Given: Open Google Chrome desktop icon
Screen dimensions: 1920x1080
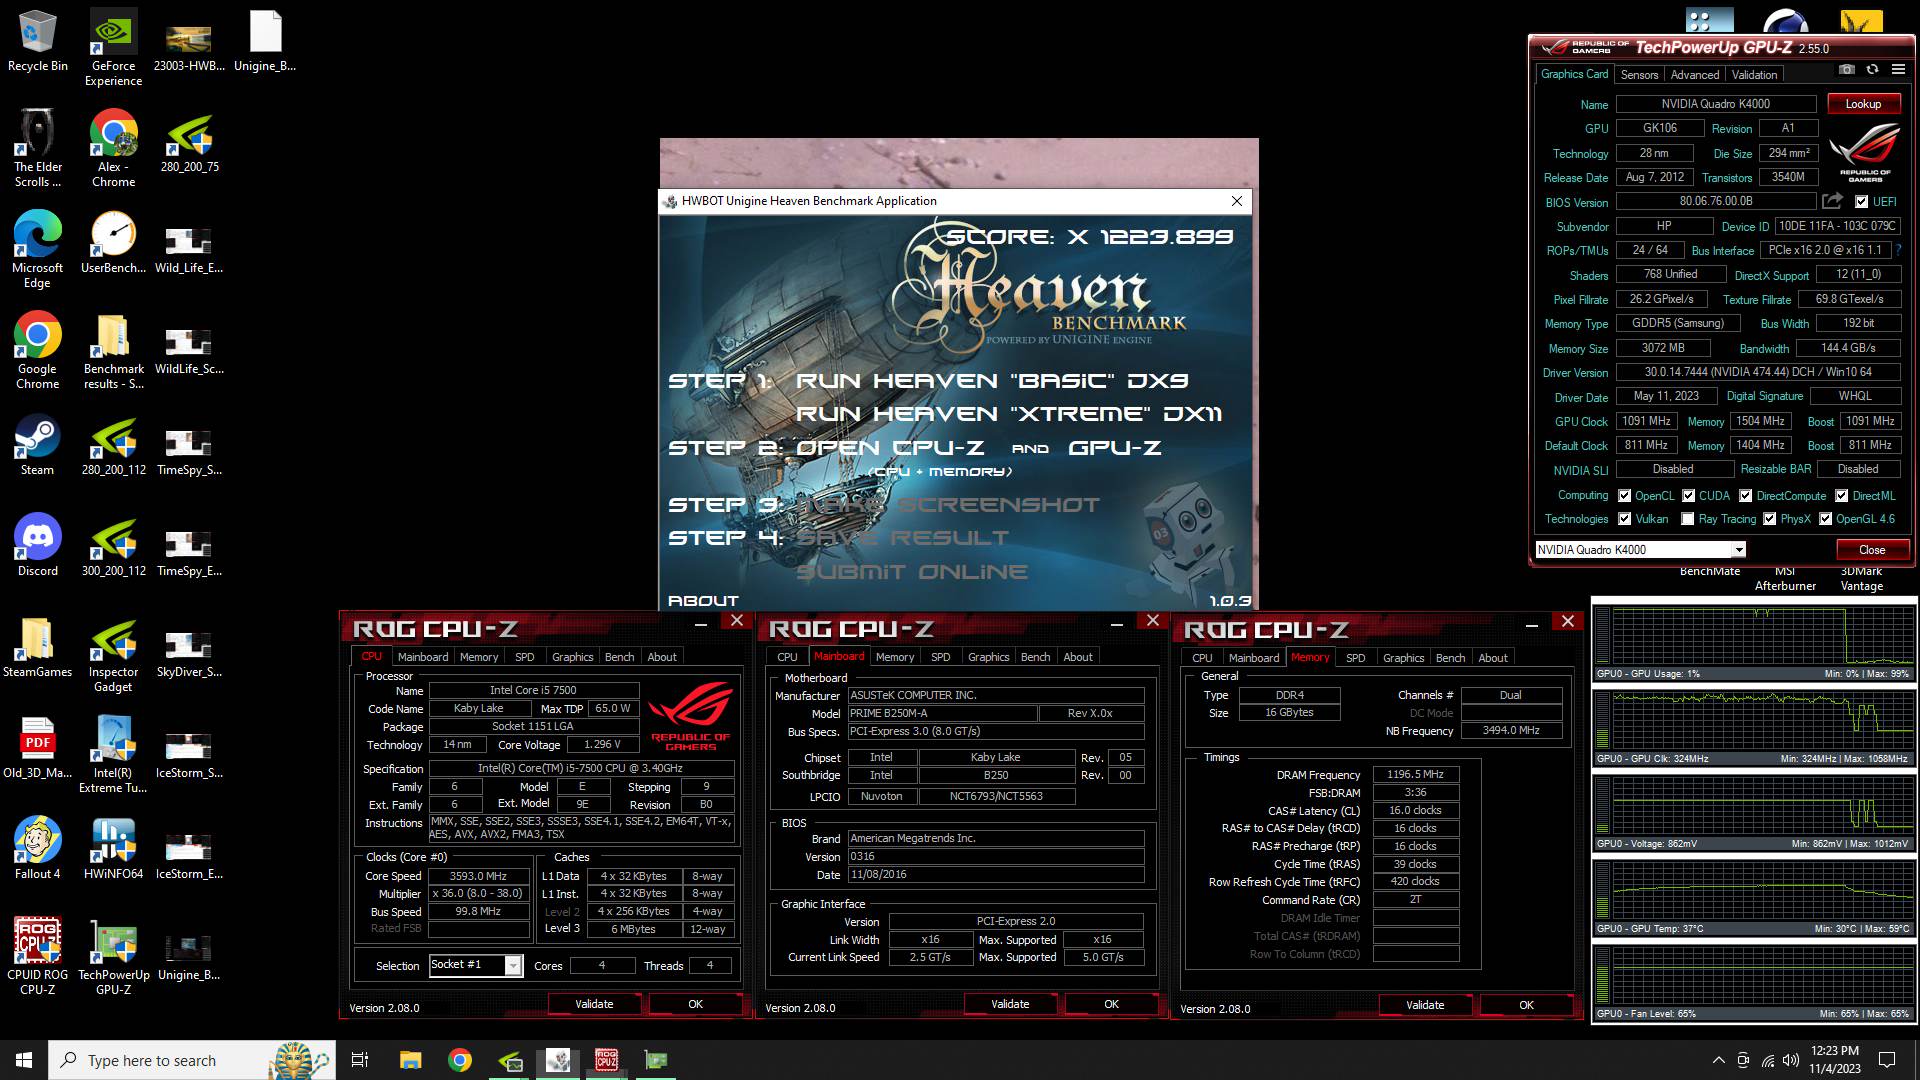Looking at the screenshot, I should (x=37, y=351).
